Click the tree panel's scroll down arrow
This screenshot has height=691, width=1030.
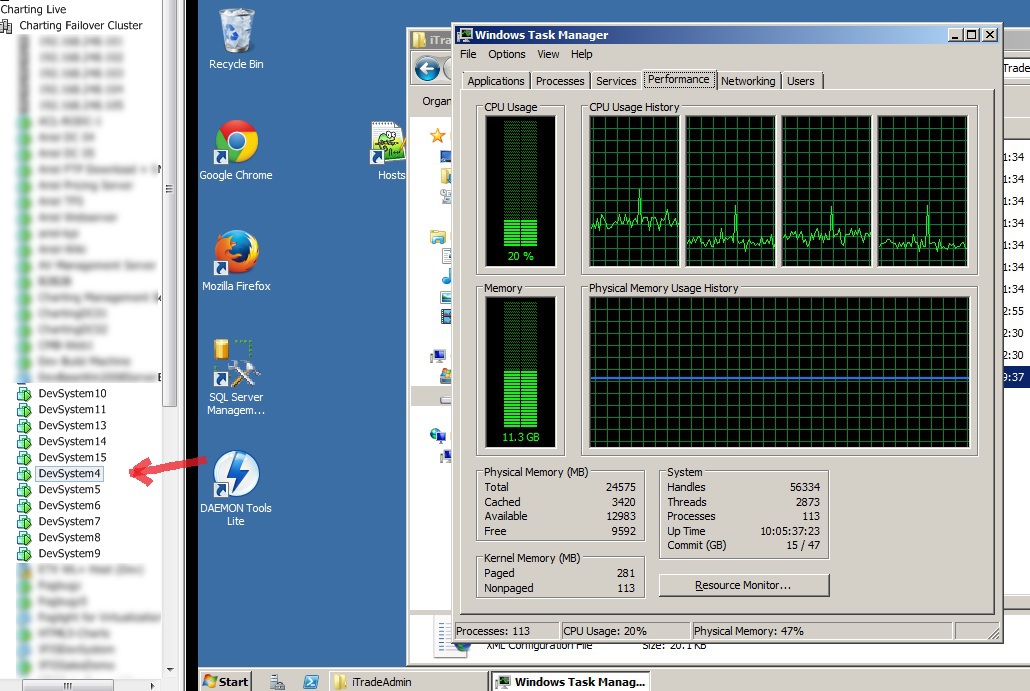[x=170, y=670]
